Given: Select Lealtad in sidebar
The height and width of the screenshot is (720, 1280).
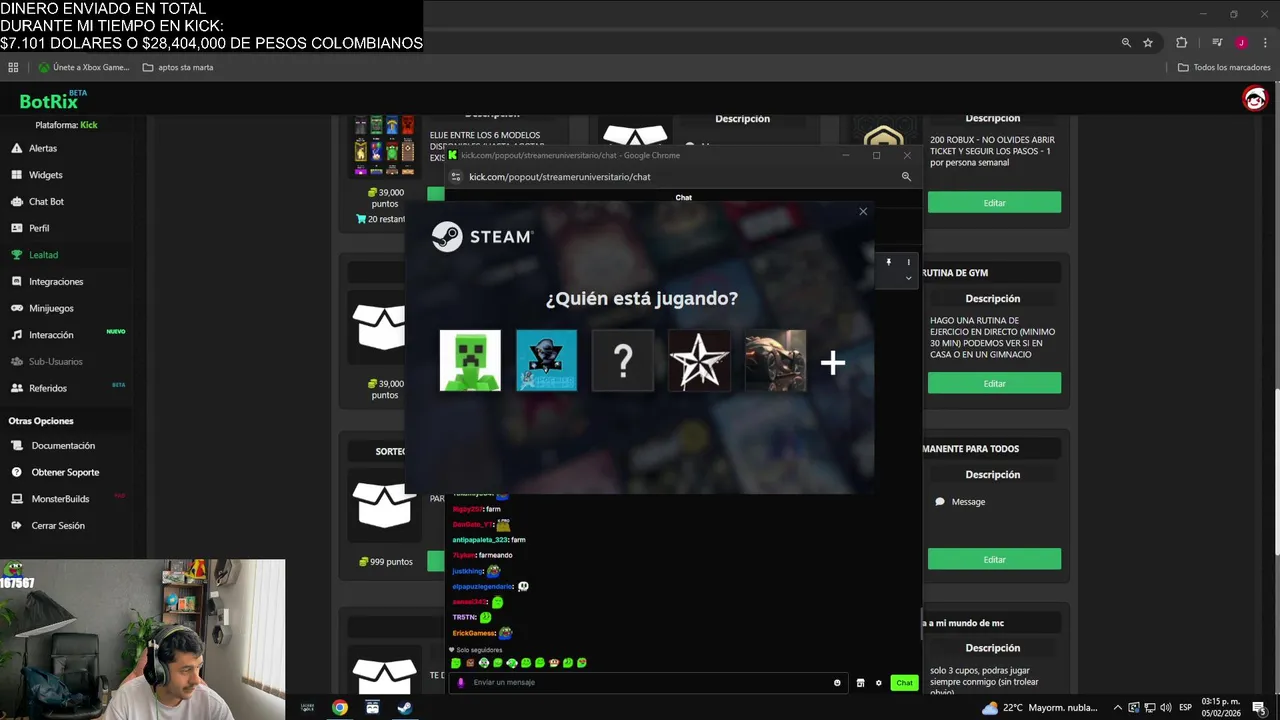Looking at the screenshot, I should pos(43,255).
